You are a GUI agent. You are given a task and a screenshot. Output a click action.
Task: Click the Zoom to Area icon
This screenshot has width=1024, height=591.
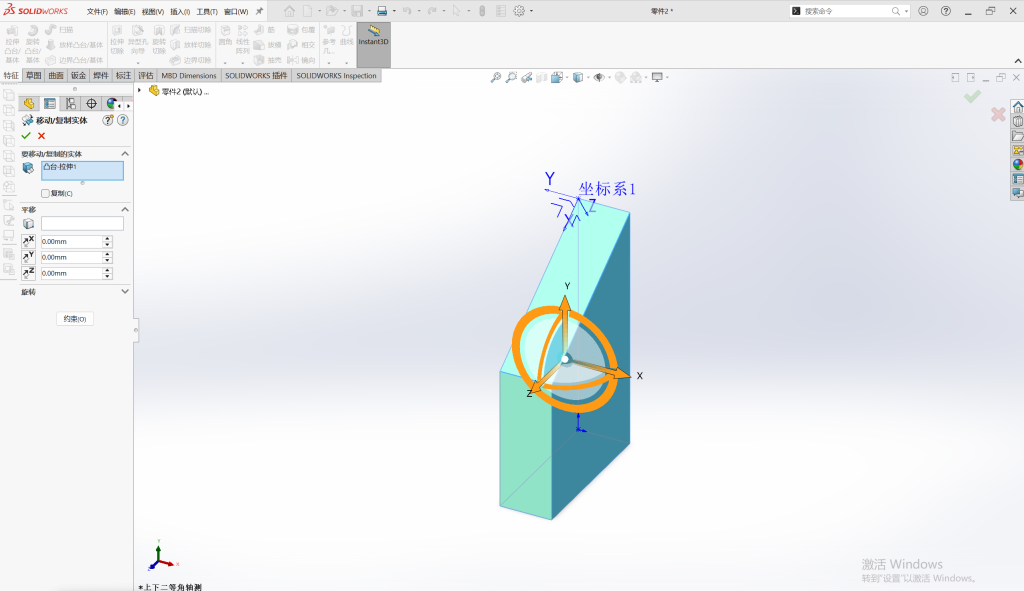pyautogui.click(x=511, y=77)
